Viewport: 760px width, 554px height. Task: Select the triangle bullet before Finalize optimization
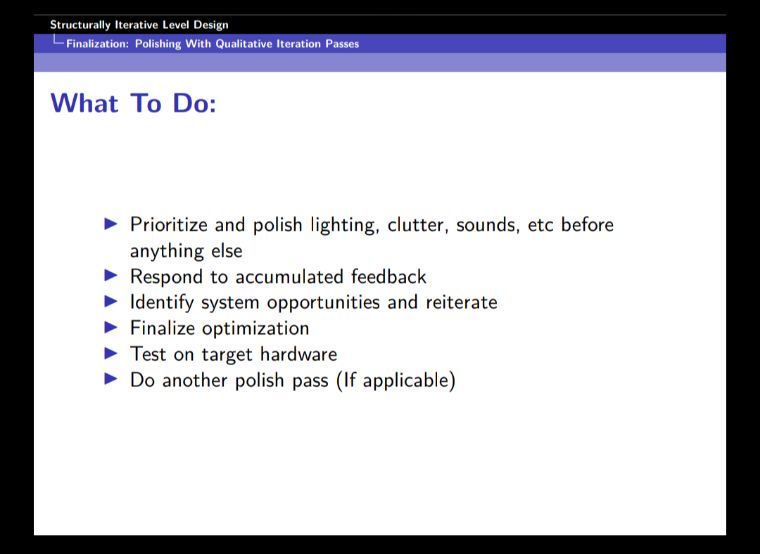click(x=111, y=328)
